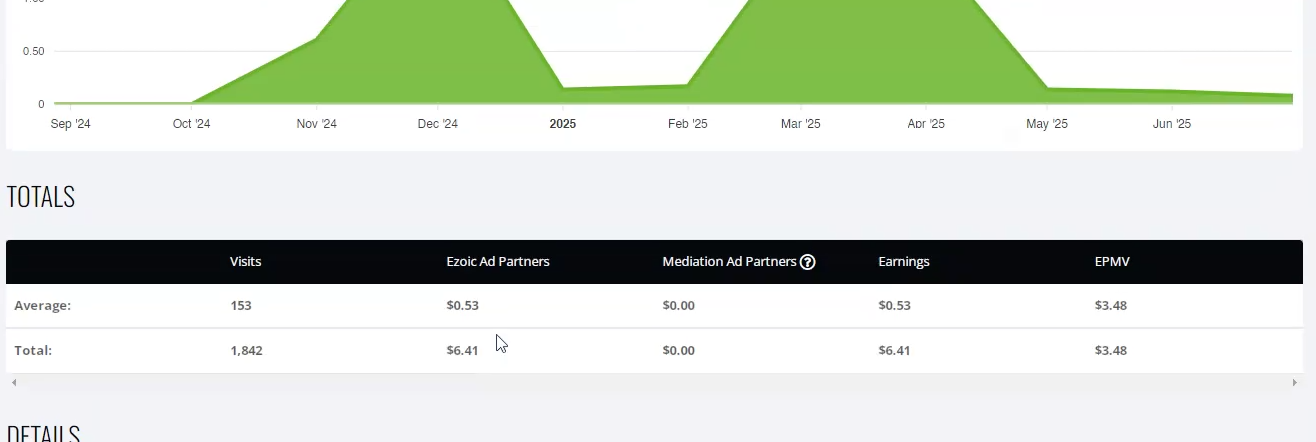Sort by the Ezoic Ad Partners header
Screen dimensions: 1316x442
498,262
